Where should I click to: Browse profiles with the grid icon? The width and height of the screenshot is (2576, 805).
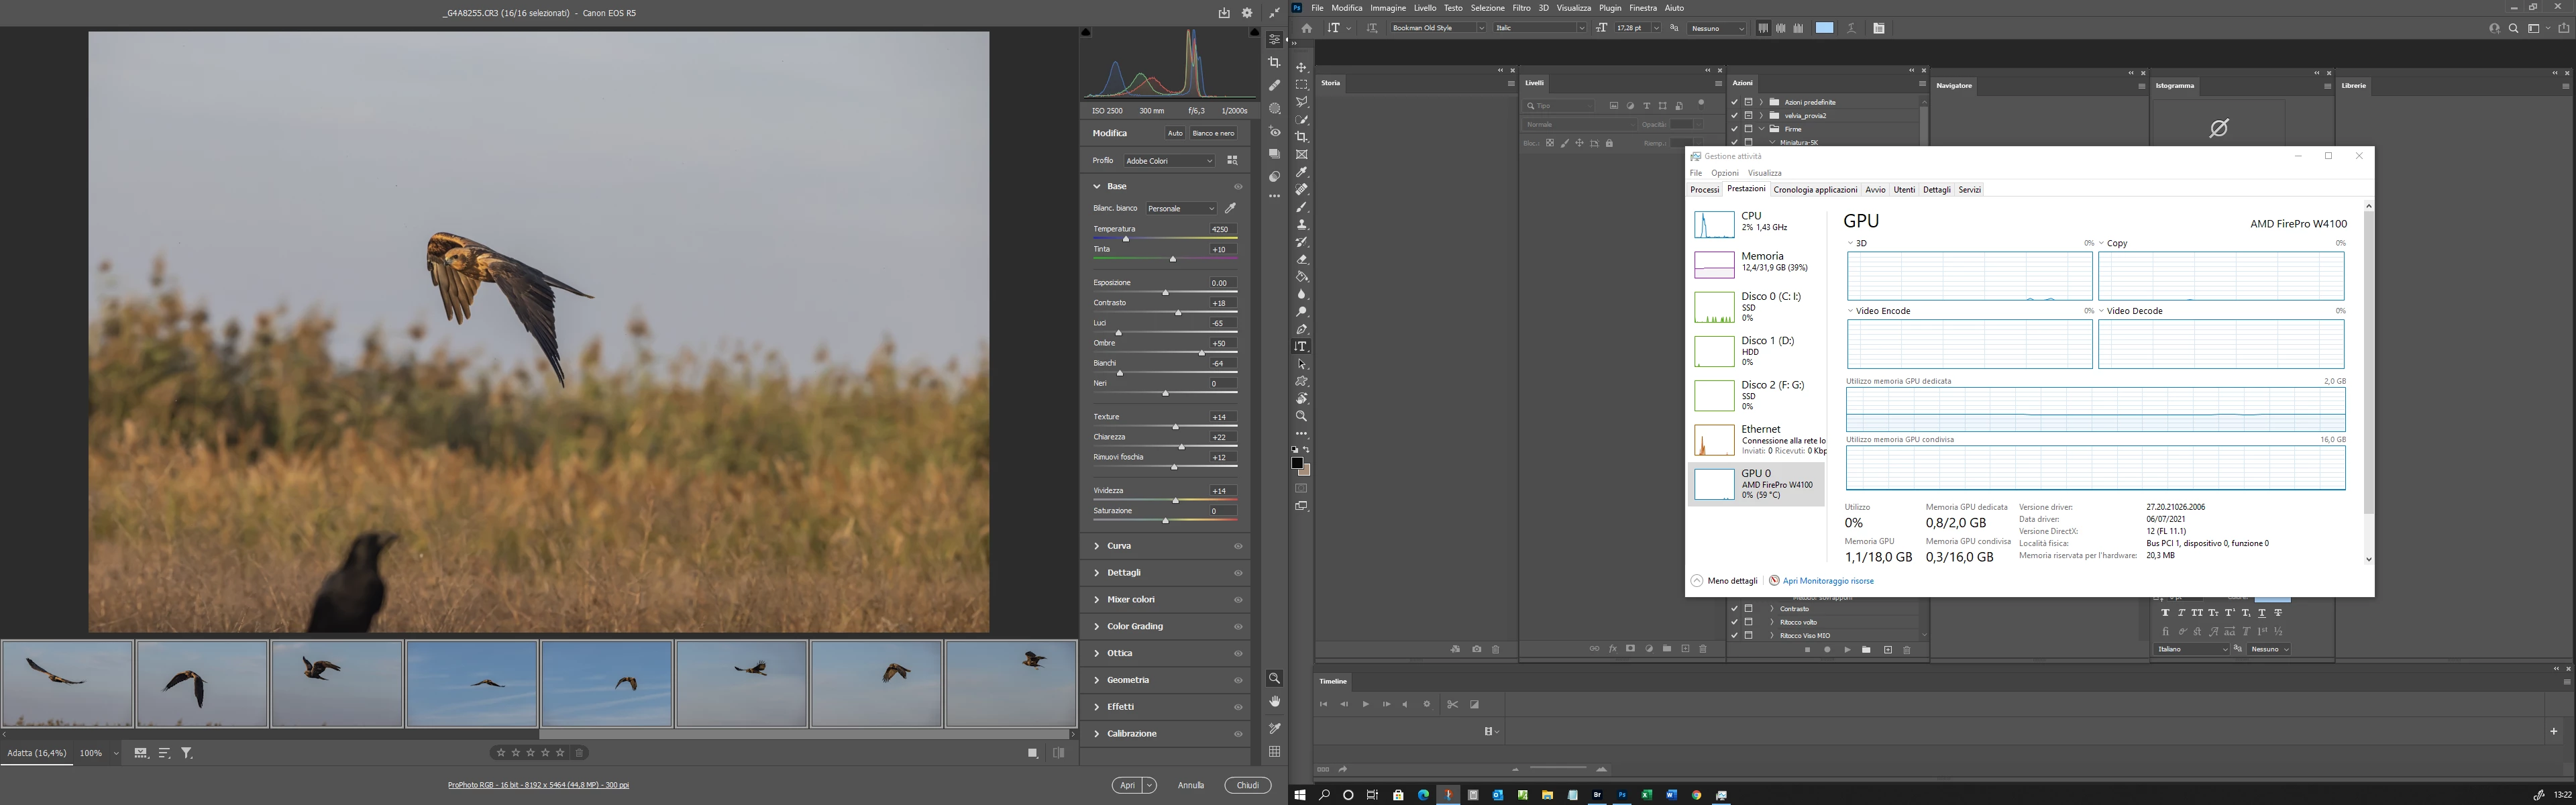click(1232, 160)
